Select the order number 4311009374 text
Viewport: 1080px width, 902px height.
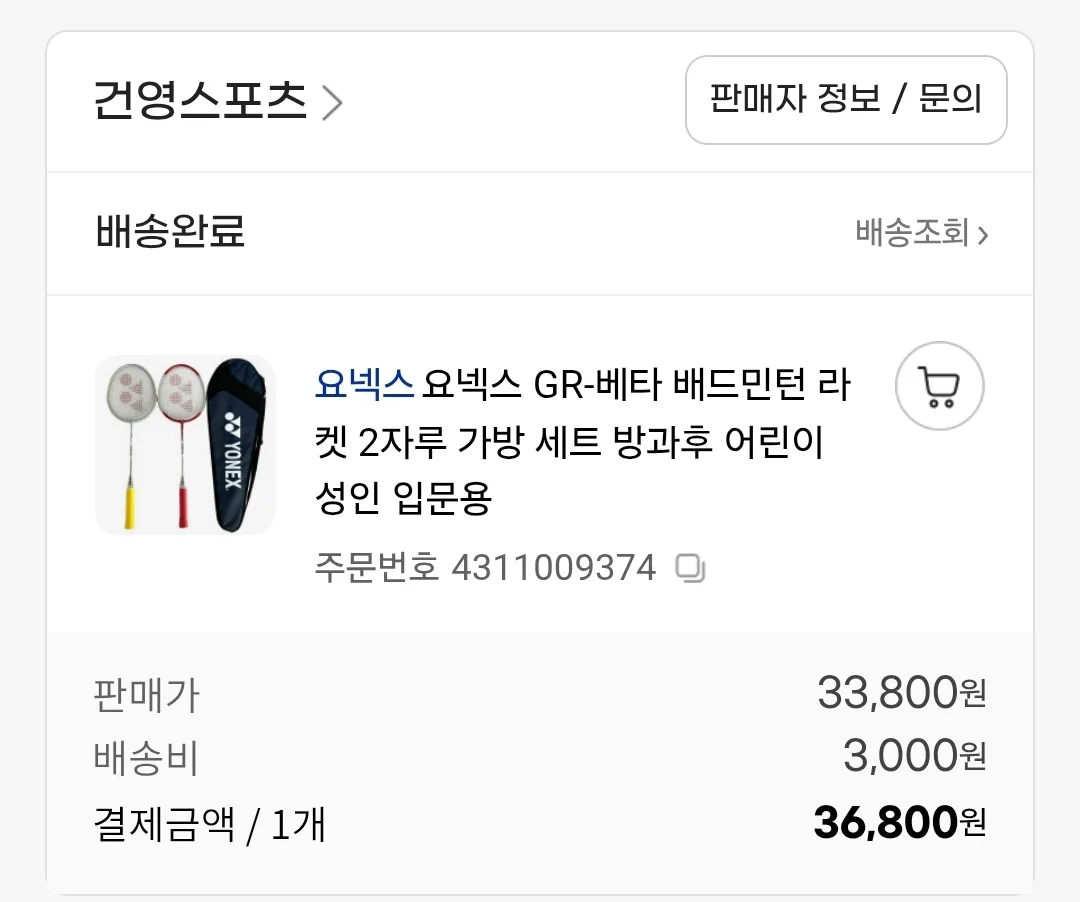click(553, 568)
